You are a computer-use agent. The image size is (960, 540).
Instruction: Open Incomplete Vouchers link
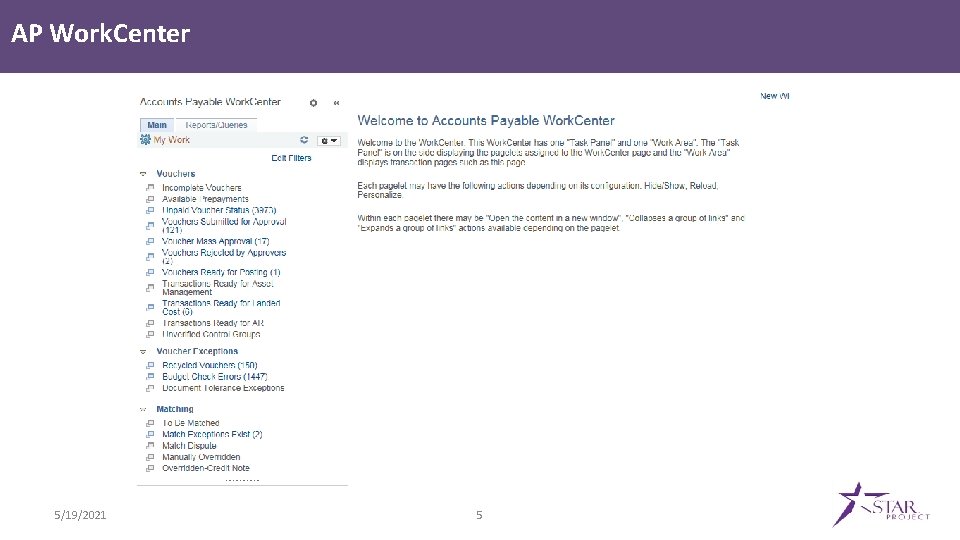pos(201,188)
